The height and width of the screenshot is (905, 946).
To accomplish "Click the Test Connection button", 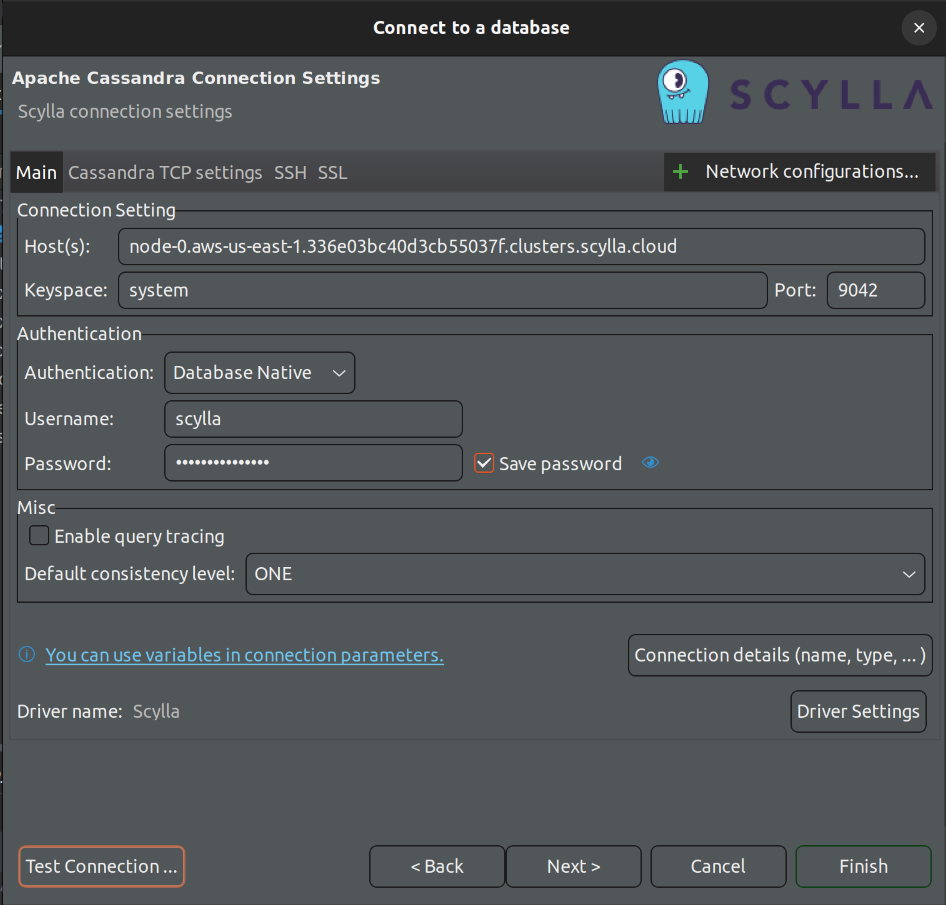I will (x=101, y=866).
